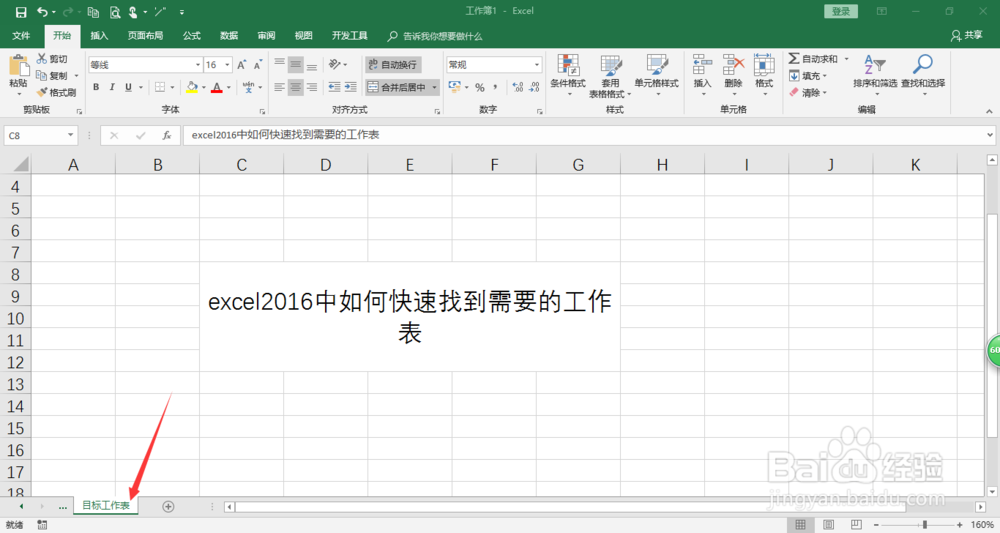
Task: Insert a function with the fx icon
Action: pos(166,135)
